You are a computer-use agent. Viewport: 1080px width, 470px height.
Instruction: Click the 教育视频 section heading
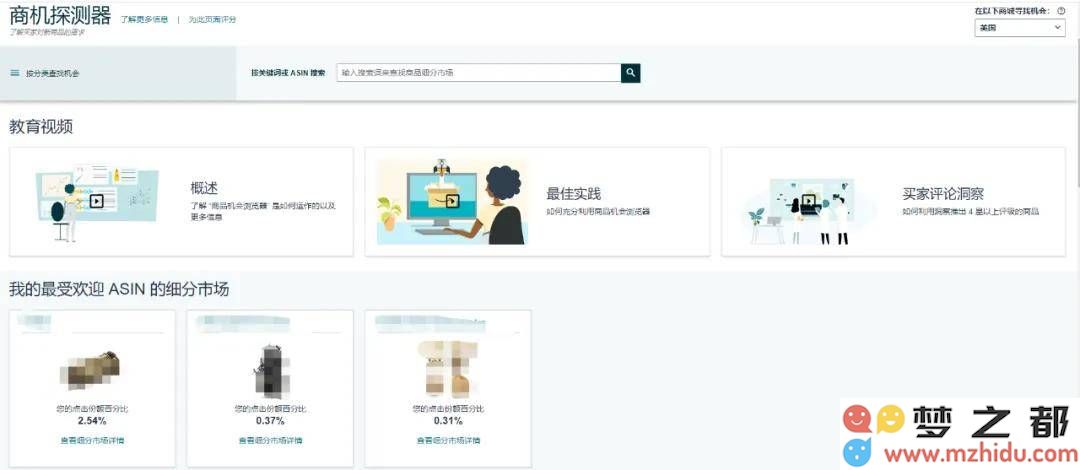click(x=41, y=127)
